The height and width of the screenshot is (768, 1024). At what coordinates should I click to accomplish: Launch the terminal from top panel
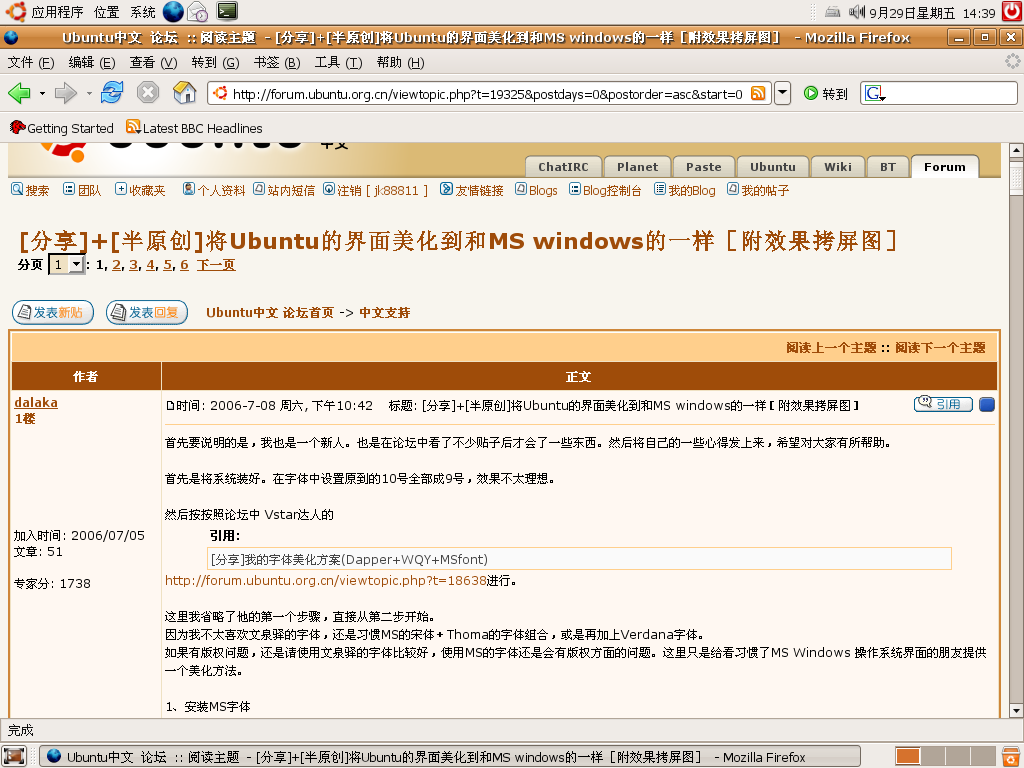coord(227,11)
